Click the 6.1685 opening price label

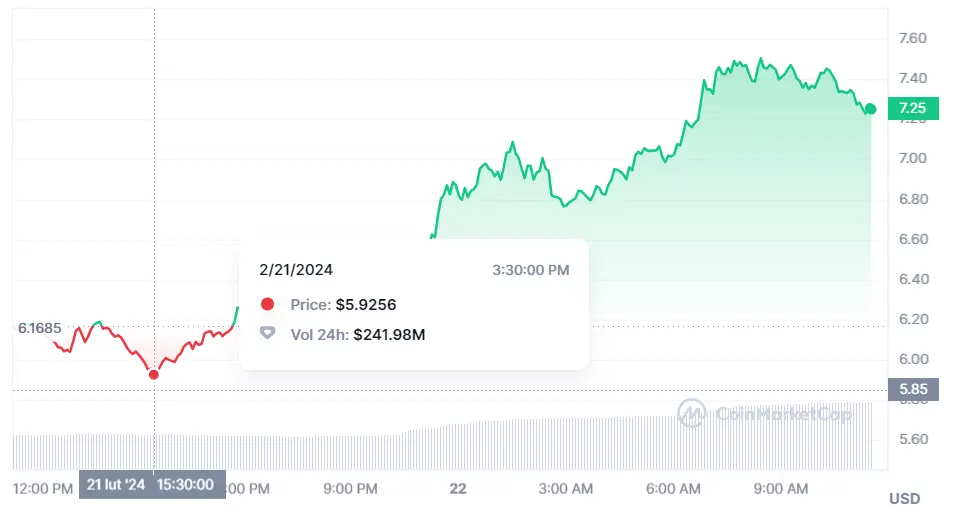pyautogui.click(x=39, y=327)
